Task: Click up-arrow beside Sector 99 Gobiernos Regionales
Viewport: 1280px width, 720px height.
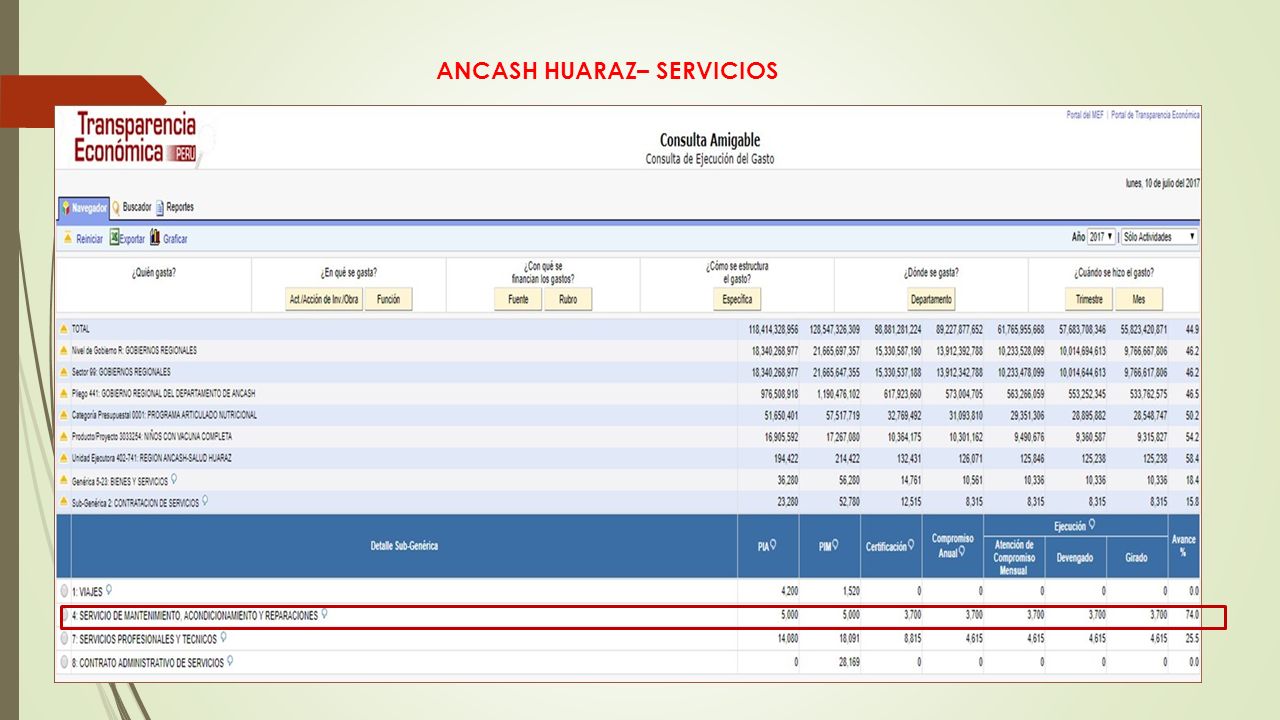Action: [64, 372]
